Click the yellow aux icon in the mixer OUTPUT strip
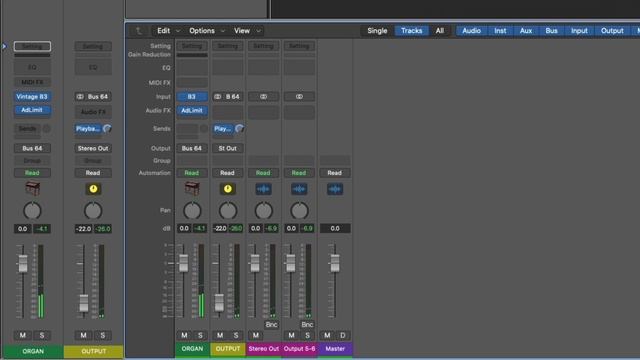 pos(227,189)
